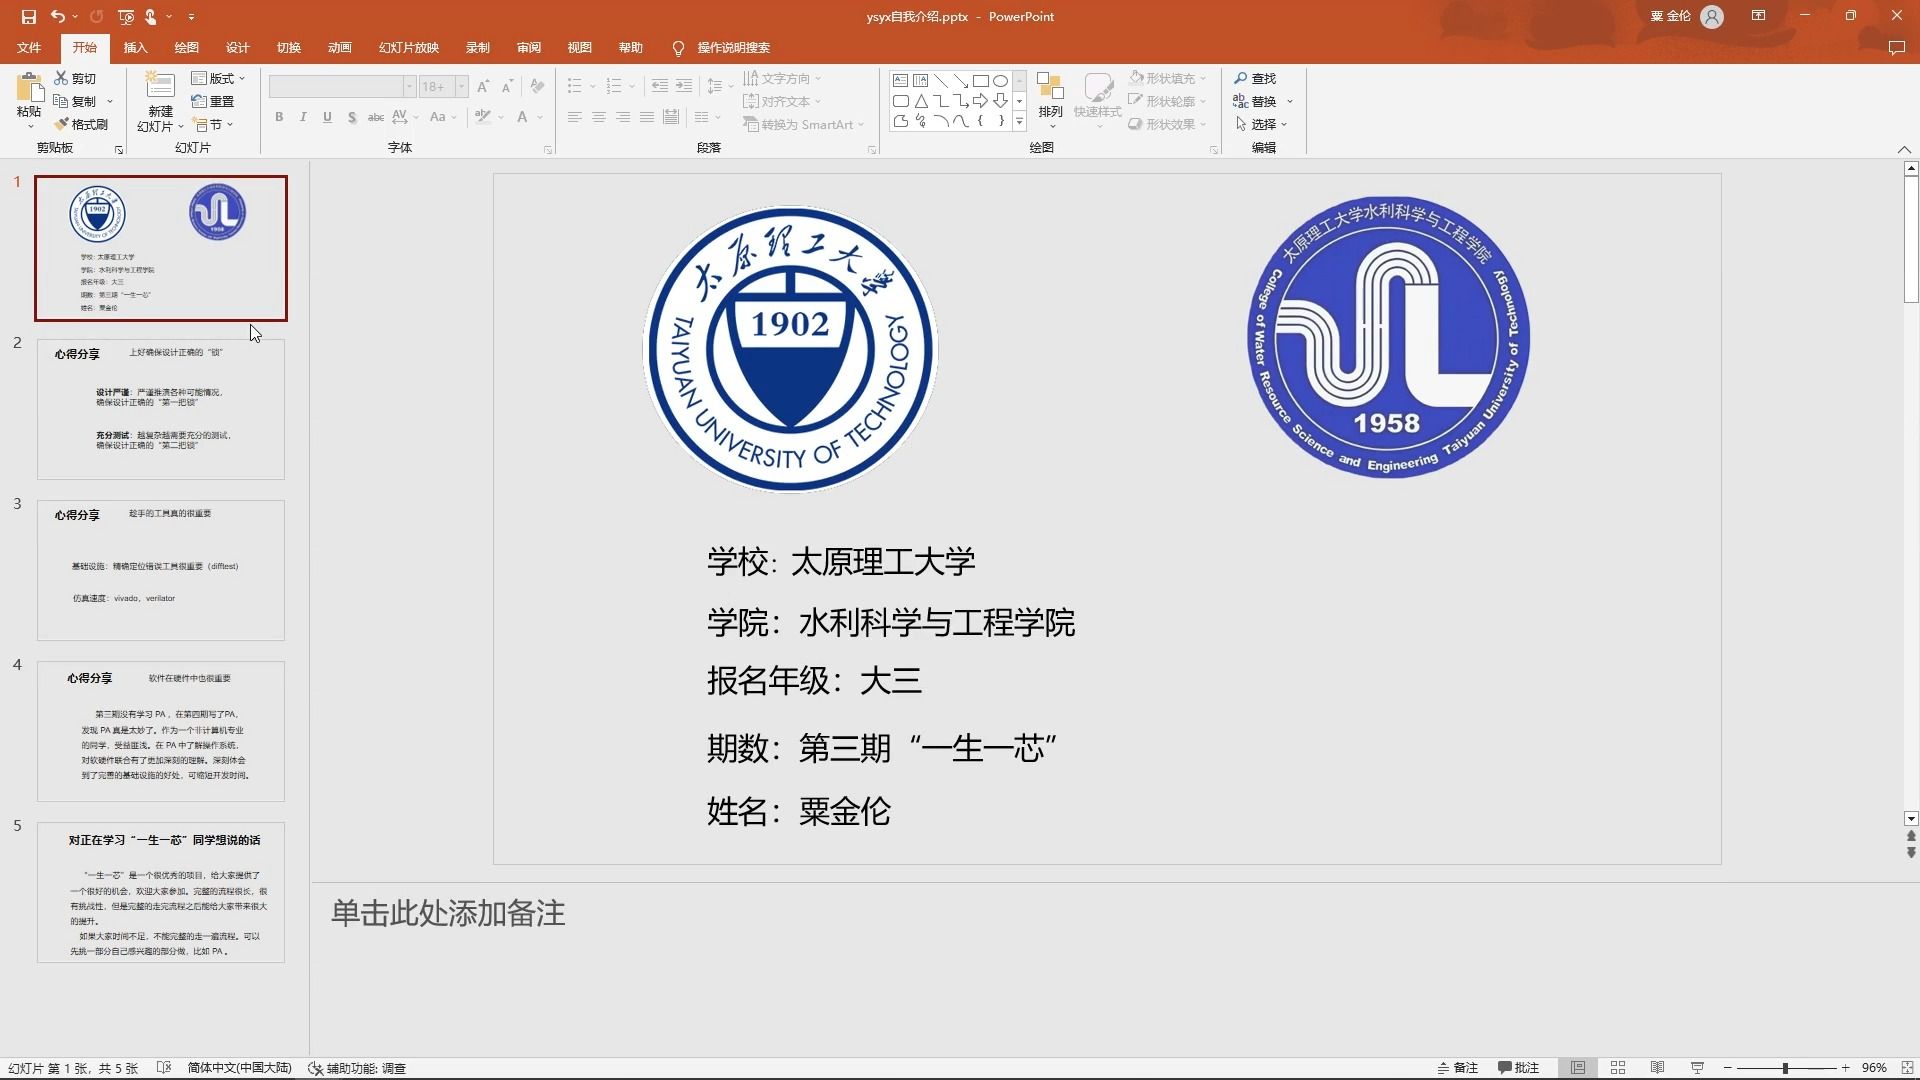Screen dimensions: 1920x1080
Task: Click the accessibility (辅助功能: 调查) status
Action: click(x=357, y=1068)
